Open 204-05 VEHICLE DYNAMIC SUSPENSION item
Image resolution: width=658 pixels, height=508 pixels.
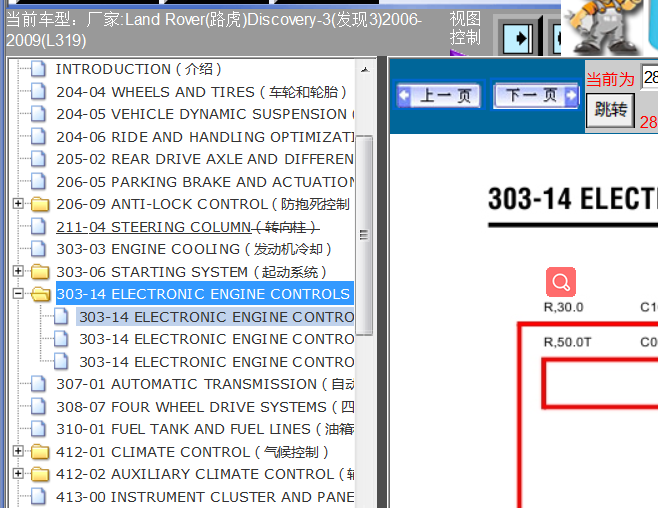click(205, 114)
